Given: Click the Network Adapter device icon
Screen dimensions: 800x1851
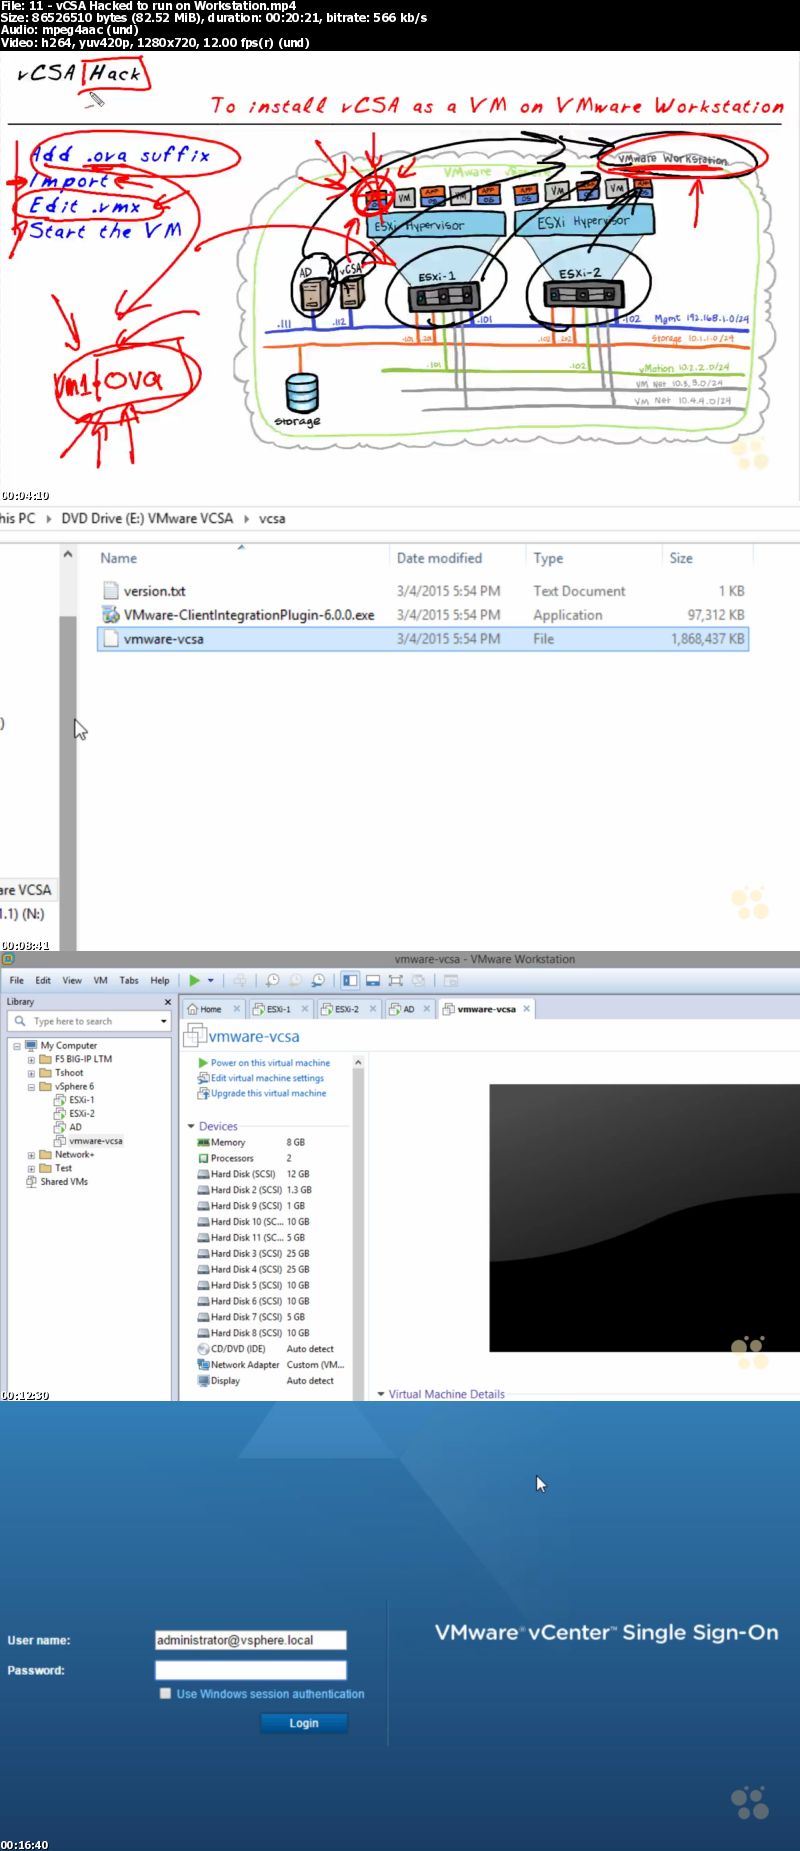Looking at the screenshot, I should click(x=203, y=1364).
